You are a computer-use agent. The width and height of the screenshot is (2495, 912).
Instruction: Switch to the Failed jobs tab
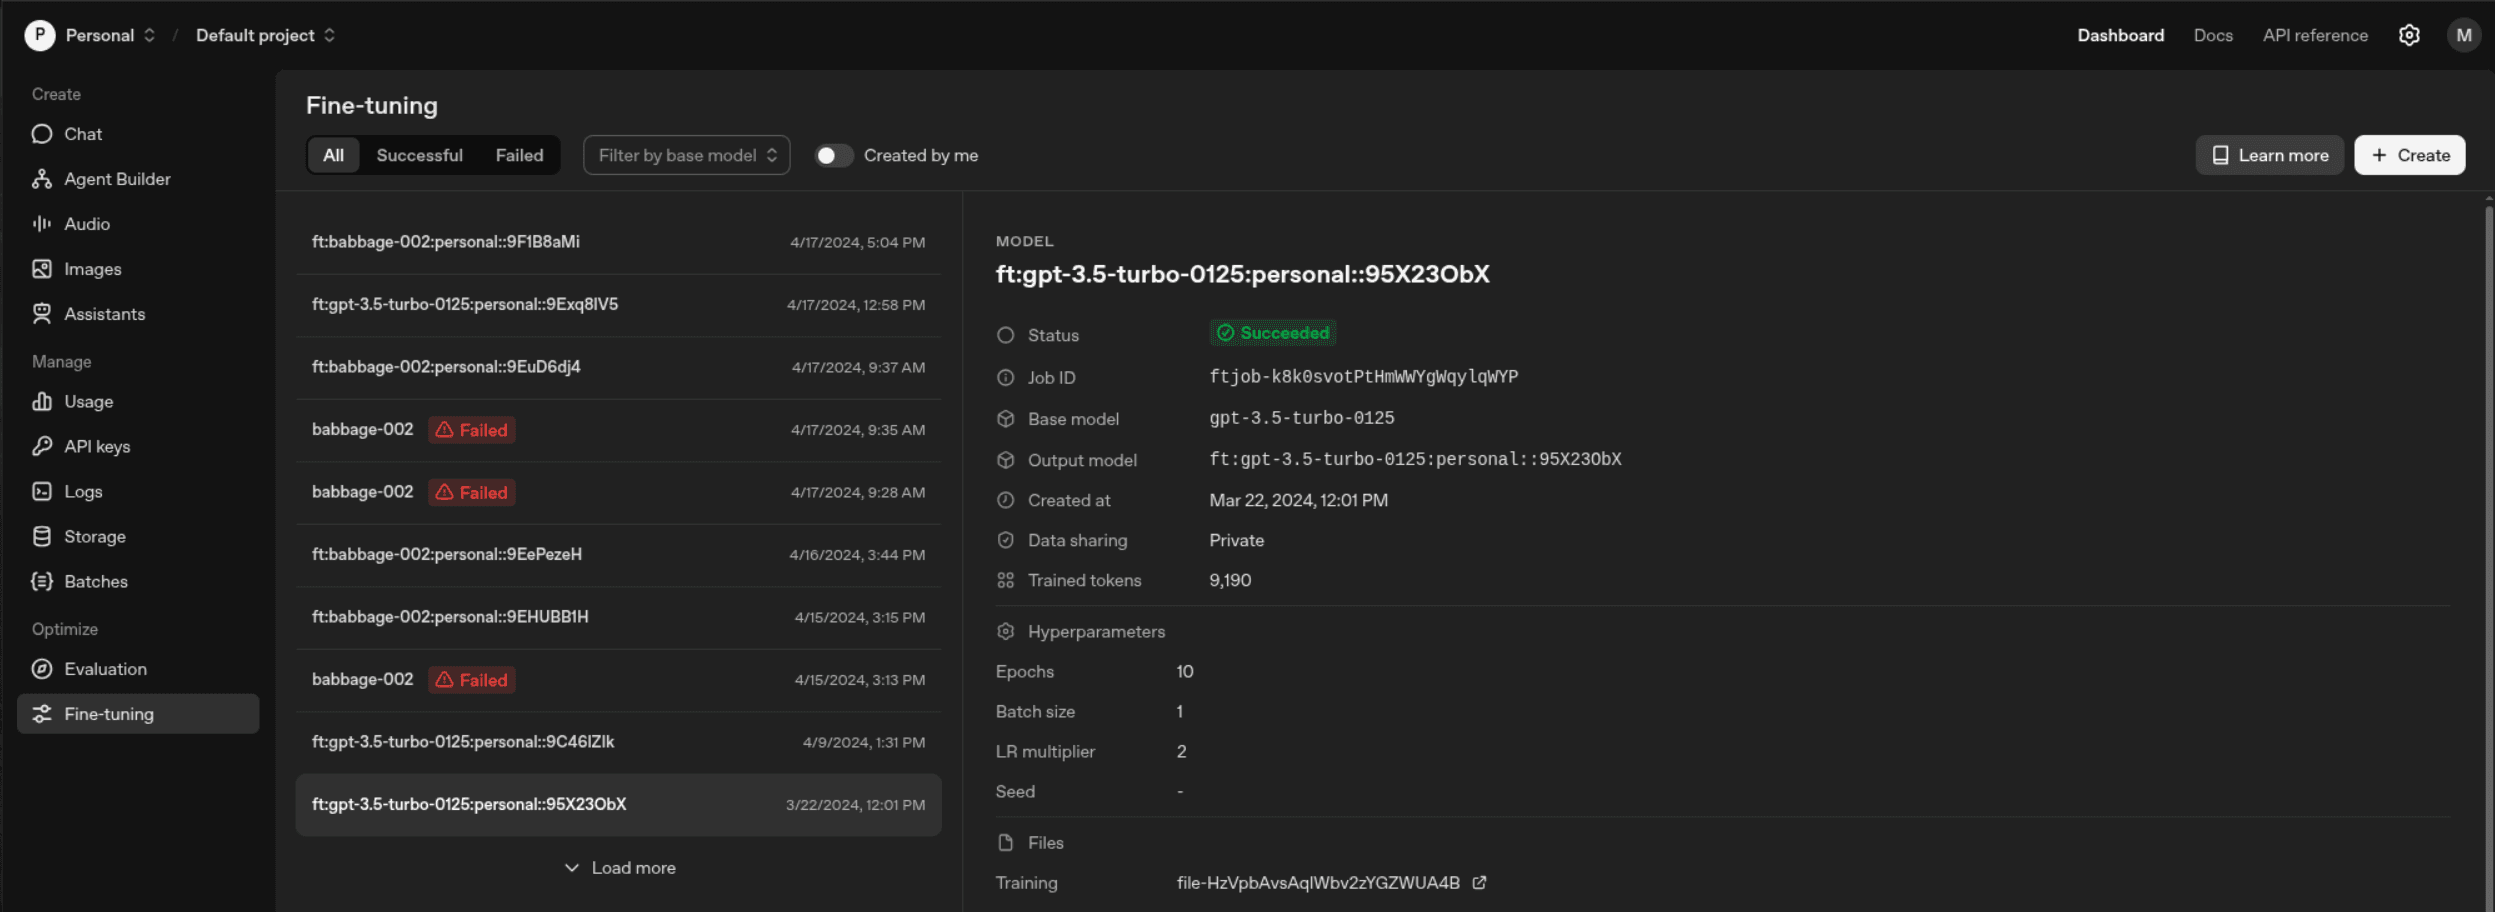point(519,155)
